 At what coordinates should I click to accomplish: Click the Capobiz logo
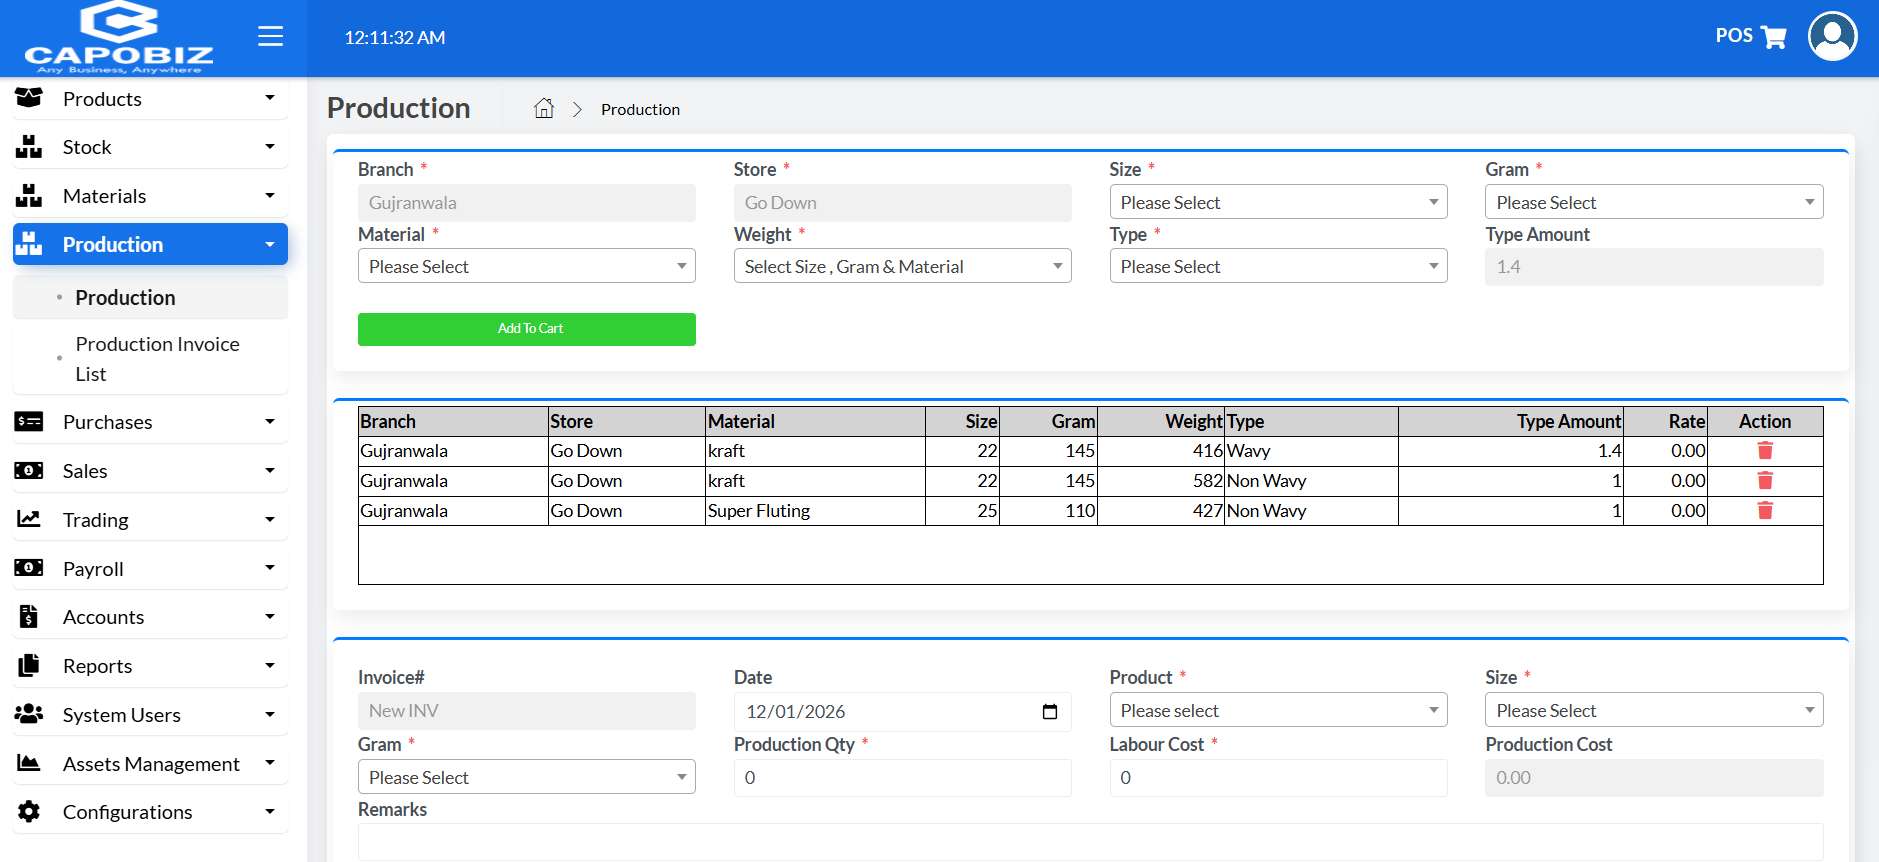click(x=119, y=38)
